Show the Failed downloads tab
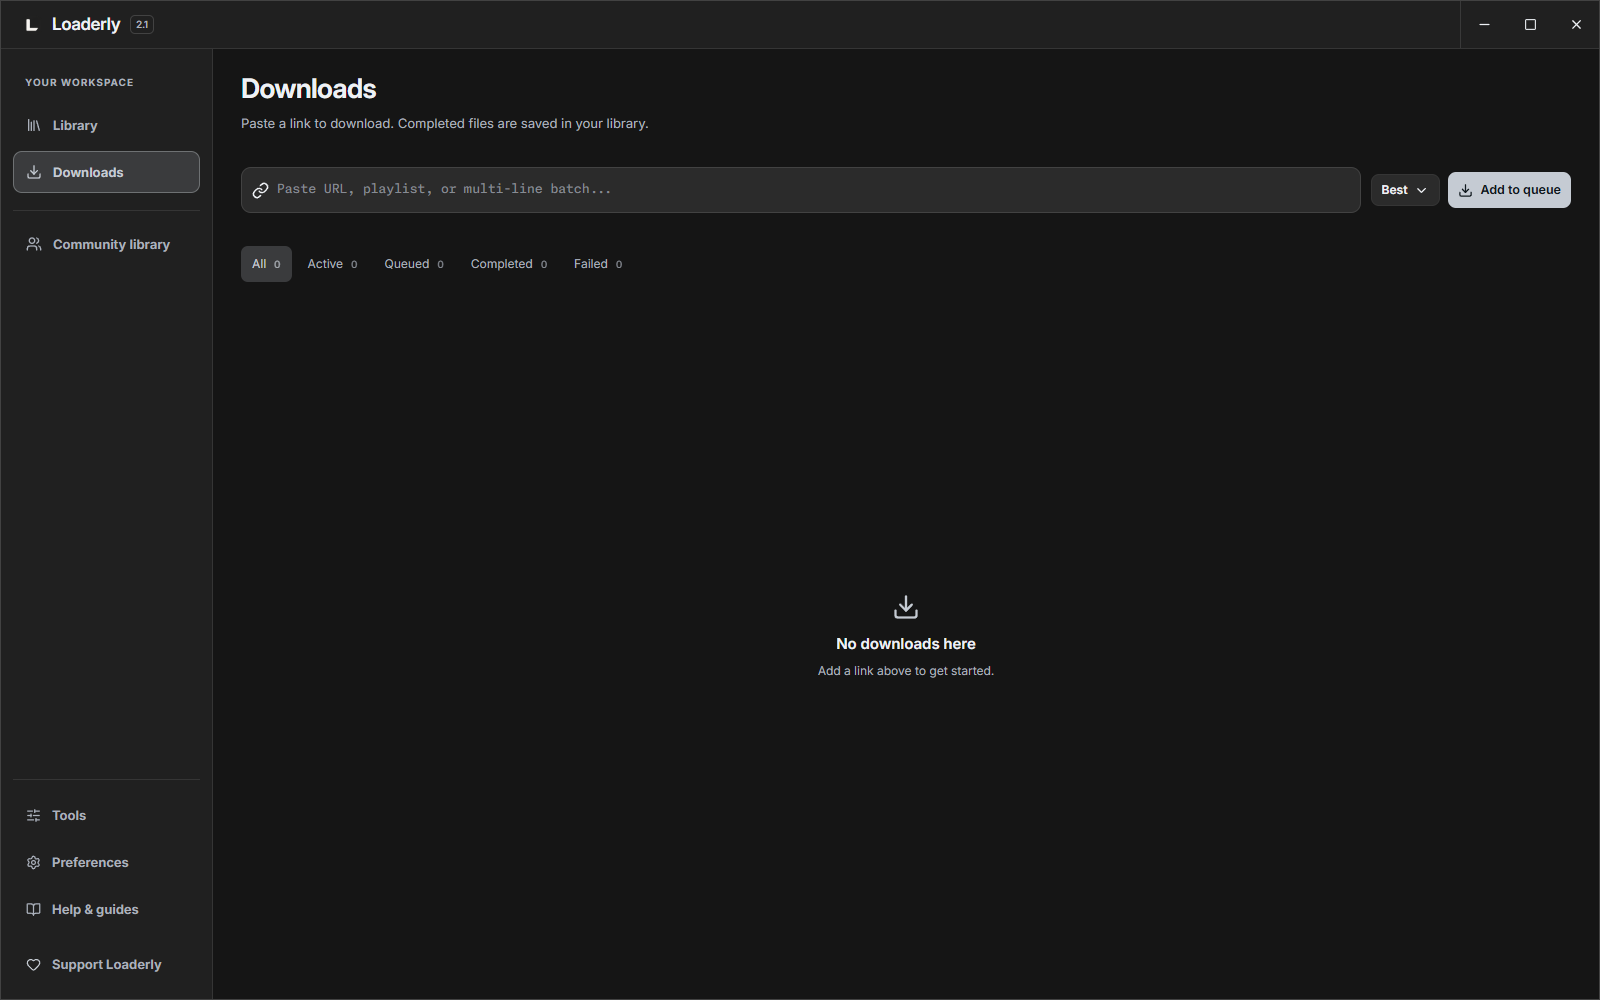Viewport: 1600px width, 1000px height. click(598, 264)
